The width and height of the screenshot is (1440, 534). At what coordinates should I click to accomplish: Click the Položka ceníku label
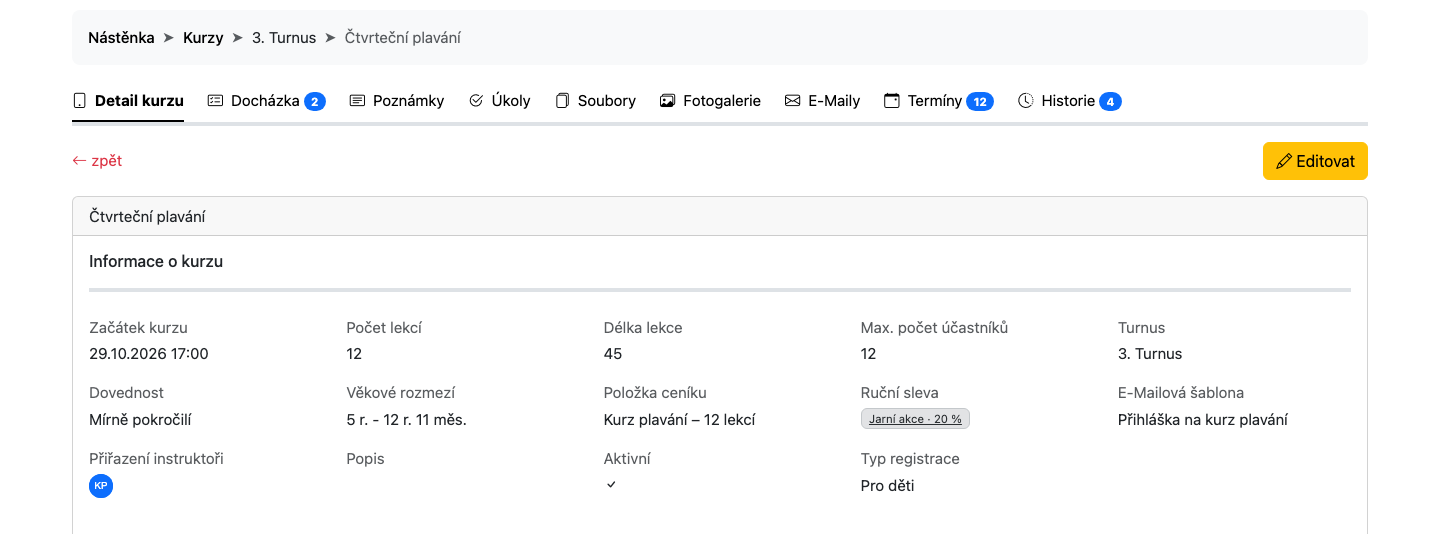655,393
